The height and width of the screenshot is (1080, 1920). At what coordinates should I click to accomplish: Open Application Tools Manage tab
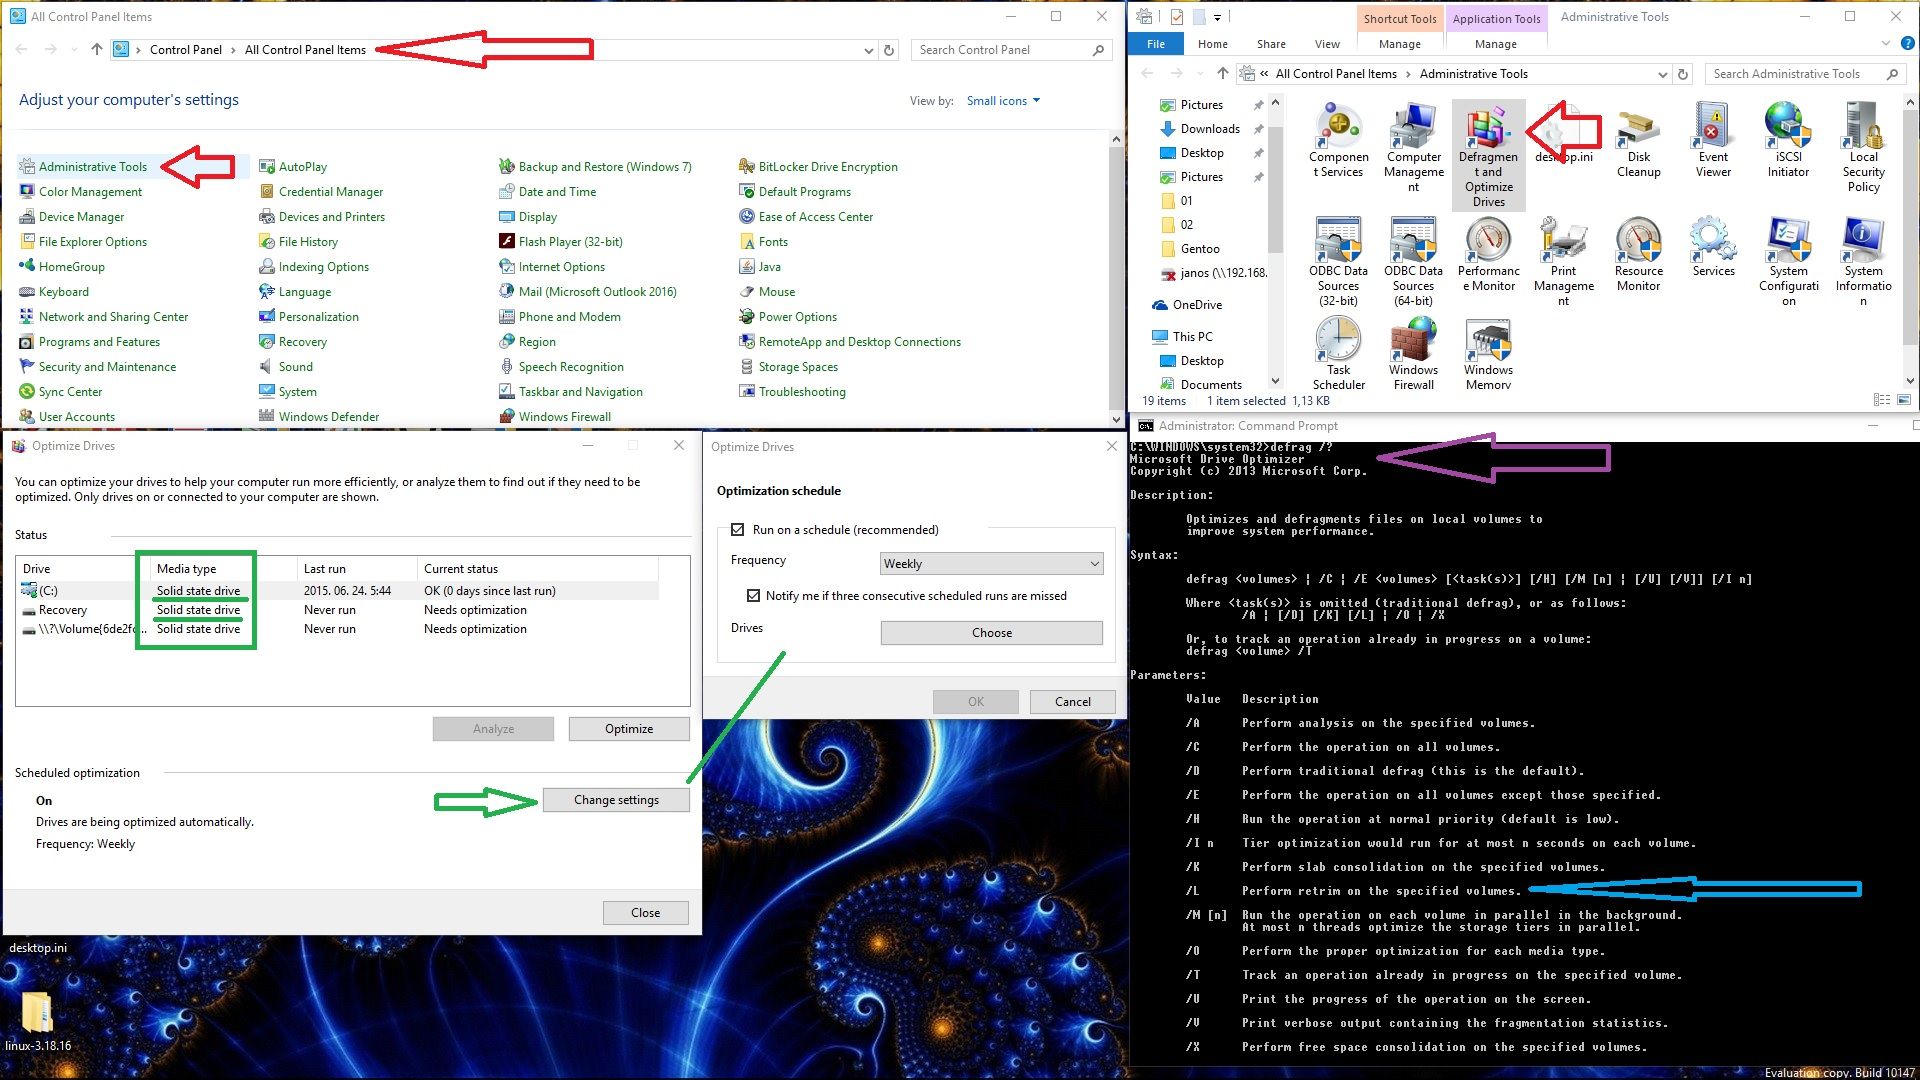1495,44
